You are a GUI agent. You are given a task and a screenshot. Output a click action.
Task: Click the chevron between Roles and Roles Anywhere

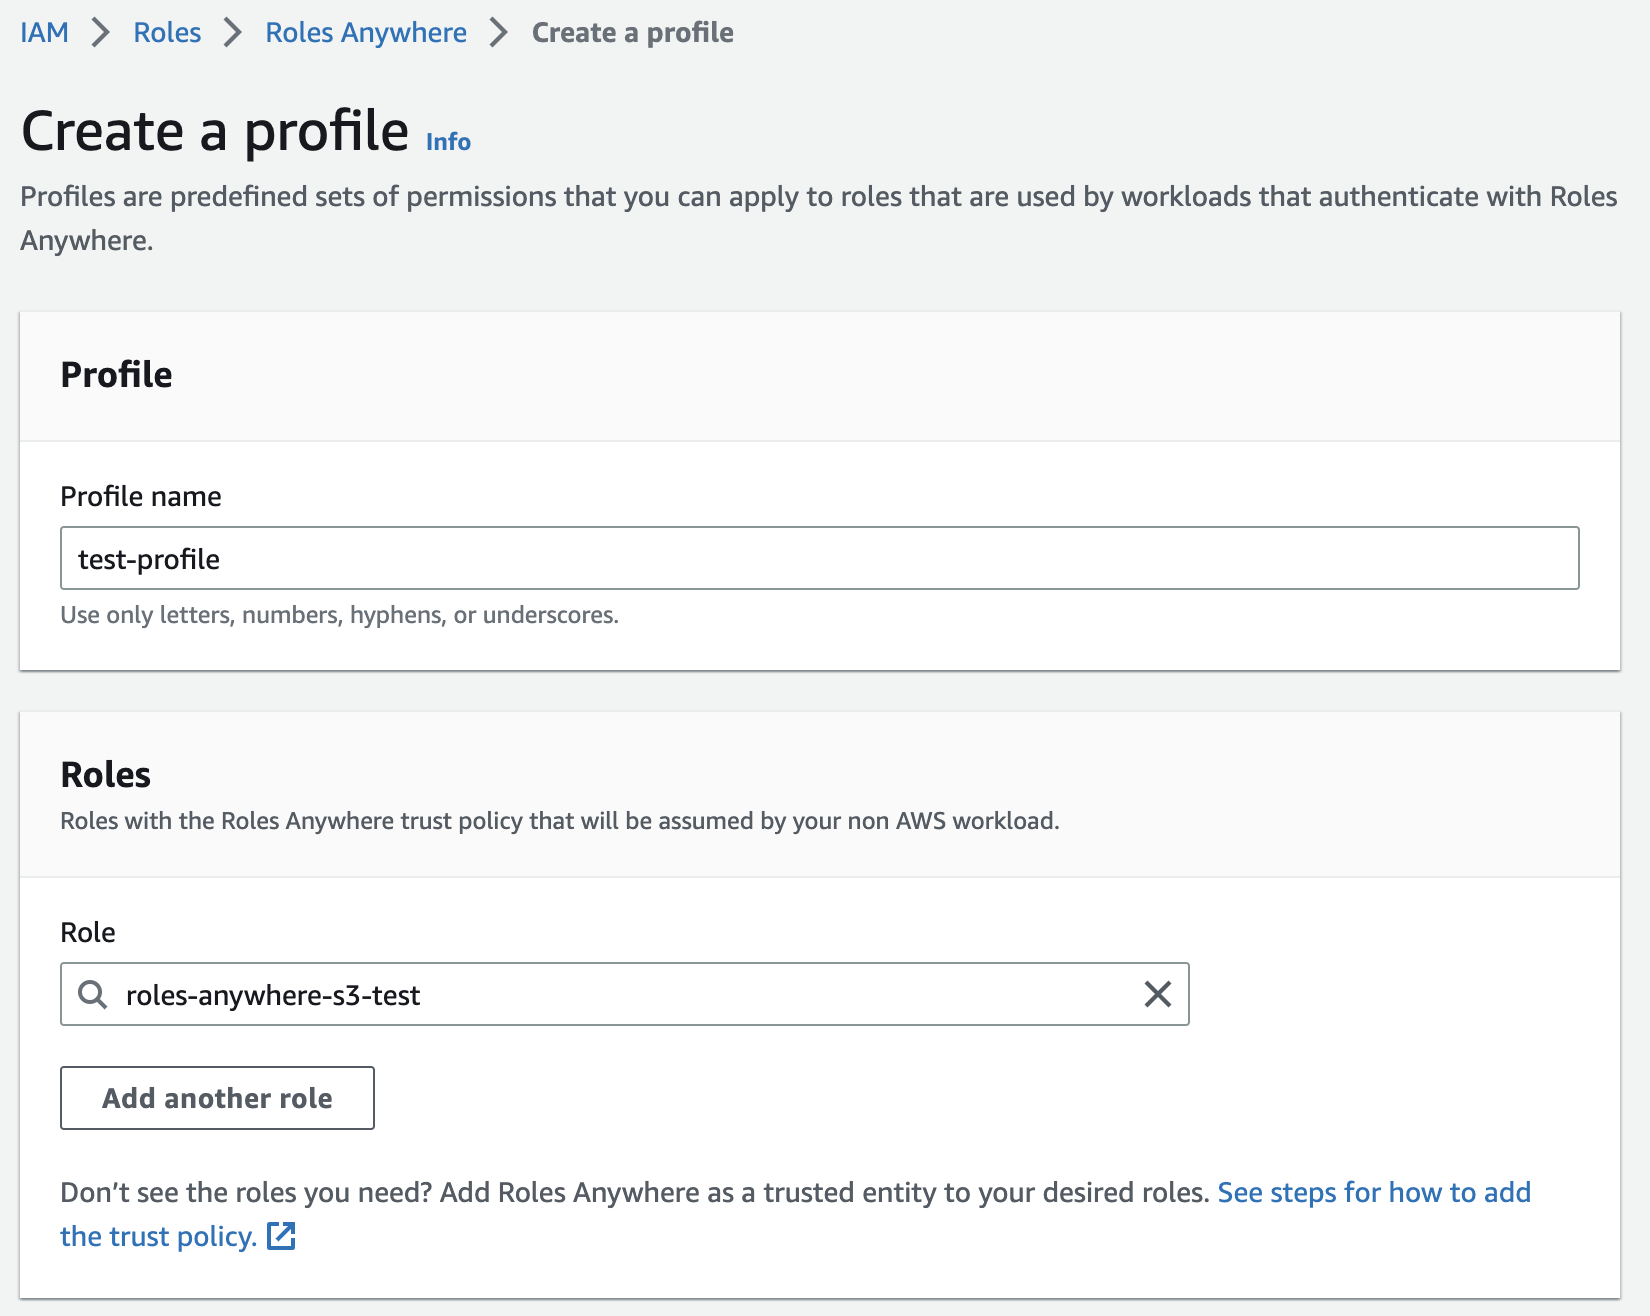coord(233,32)
